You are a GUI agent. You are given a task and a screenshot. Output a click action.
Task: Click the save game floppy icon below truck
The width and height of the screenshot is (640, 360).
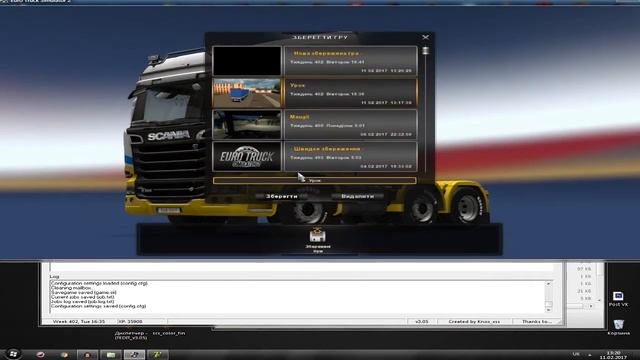pyautogui.click(x=318, y=236)
